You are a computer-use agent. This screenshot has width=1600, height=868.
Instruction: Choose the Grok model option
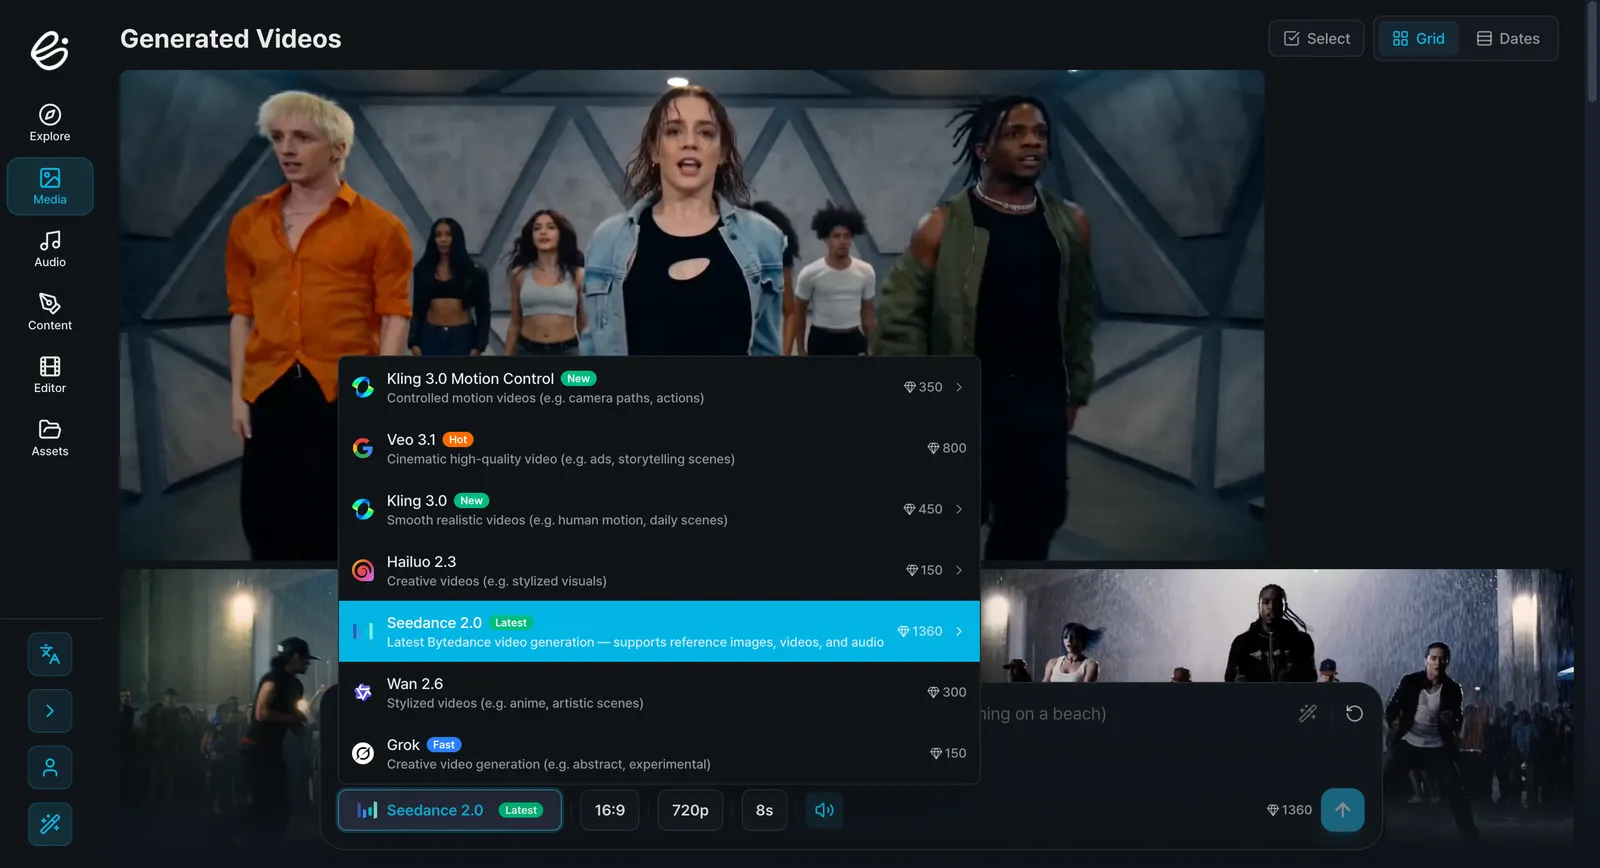[x=659, y=754]
